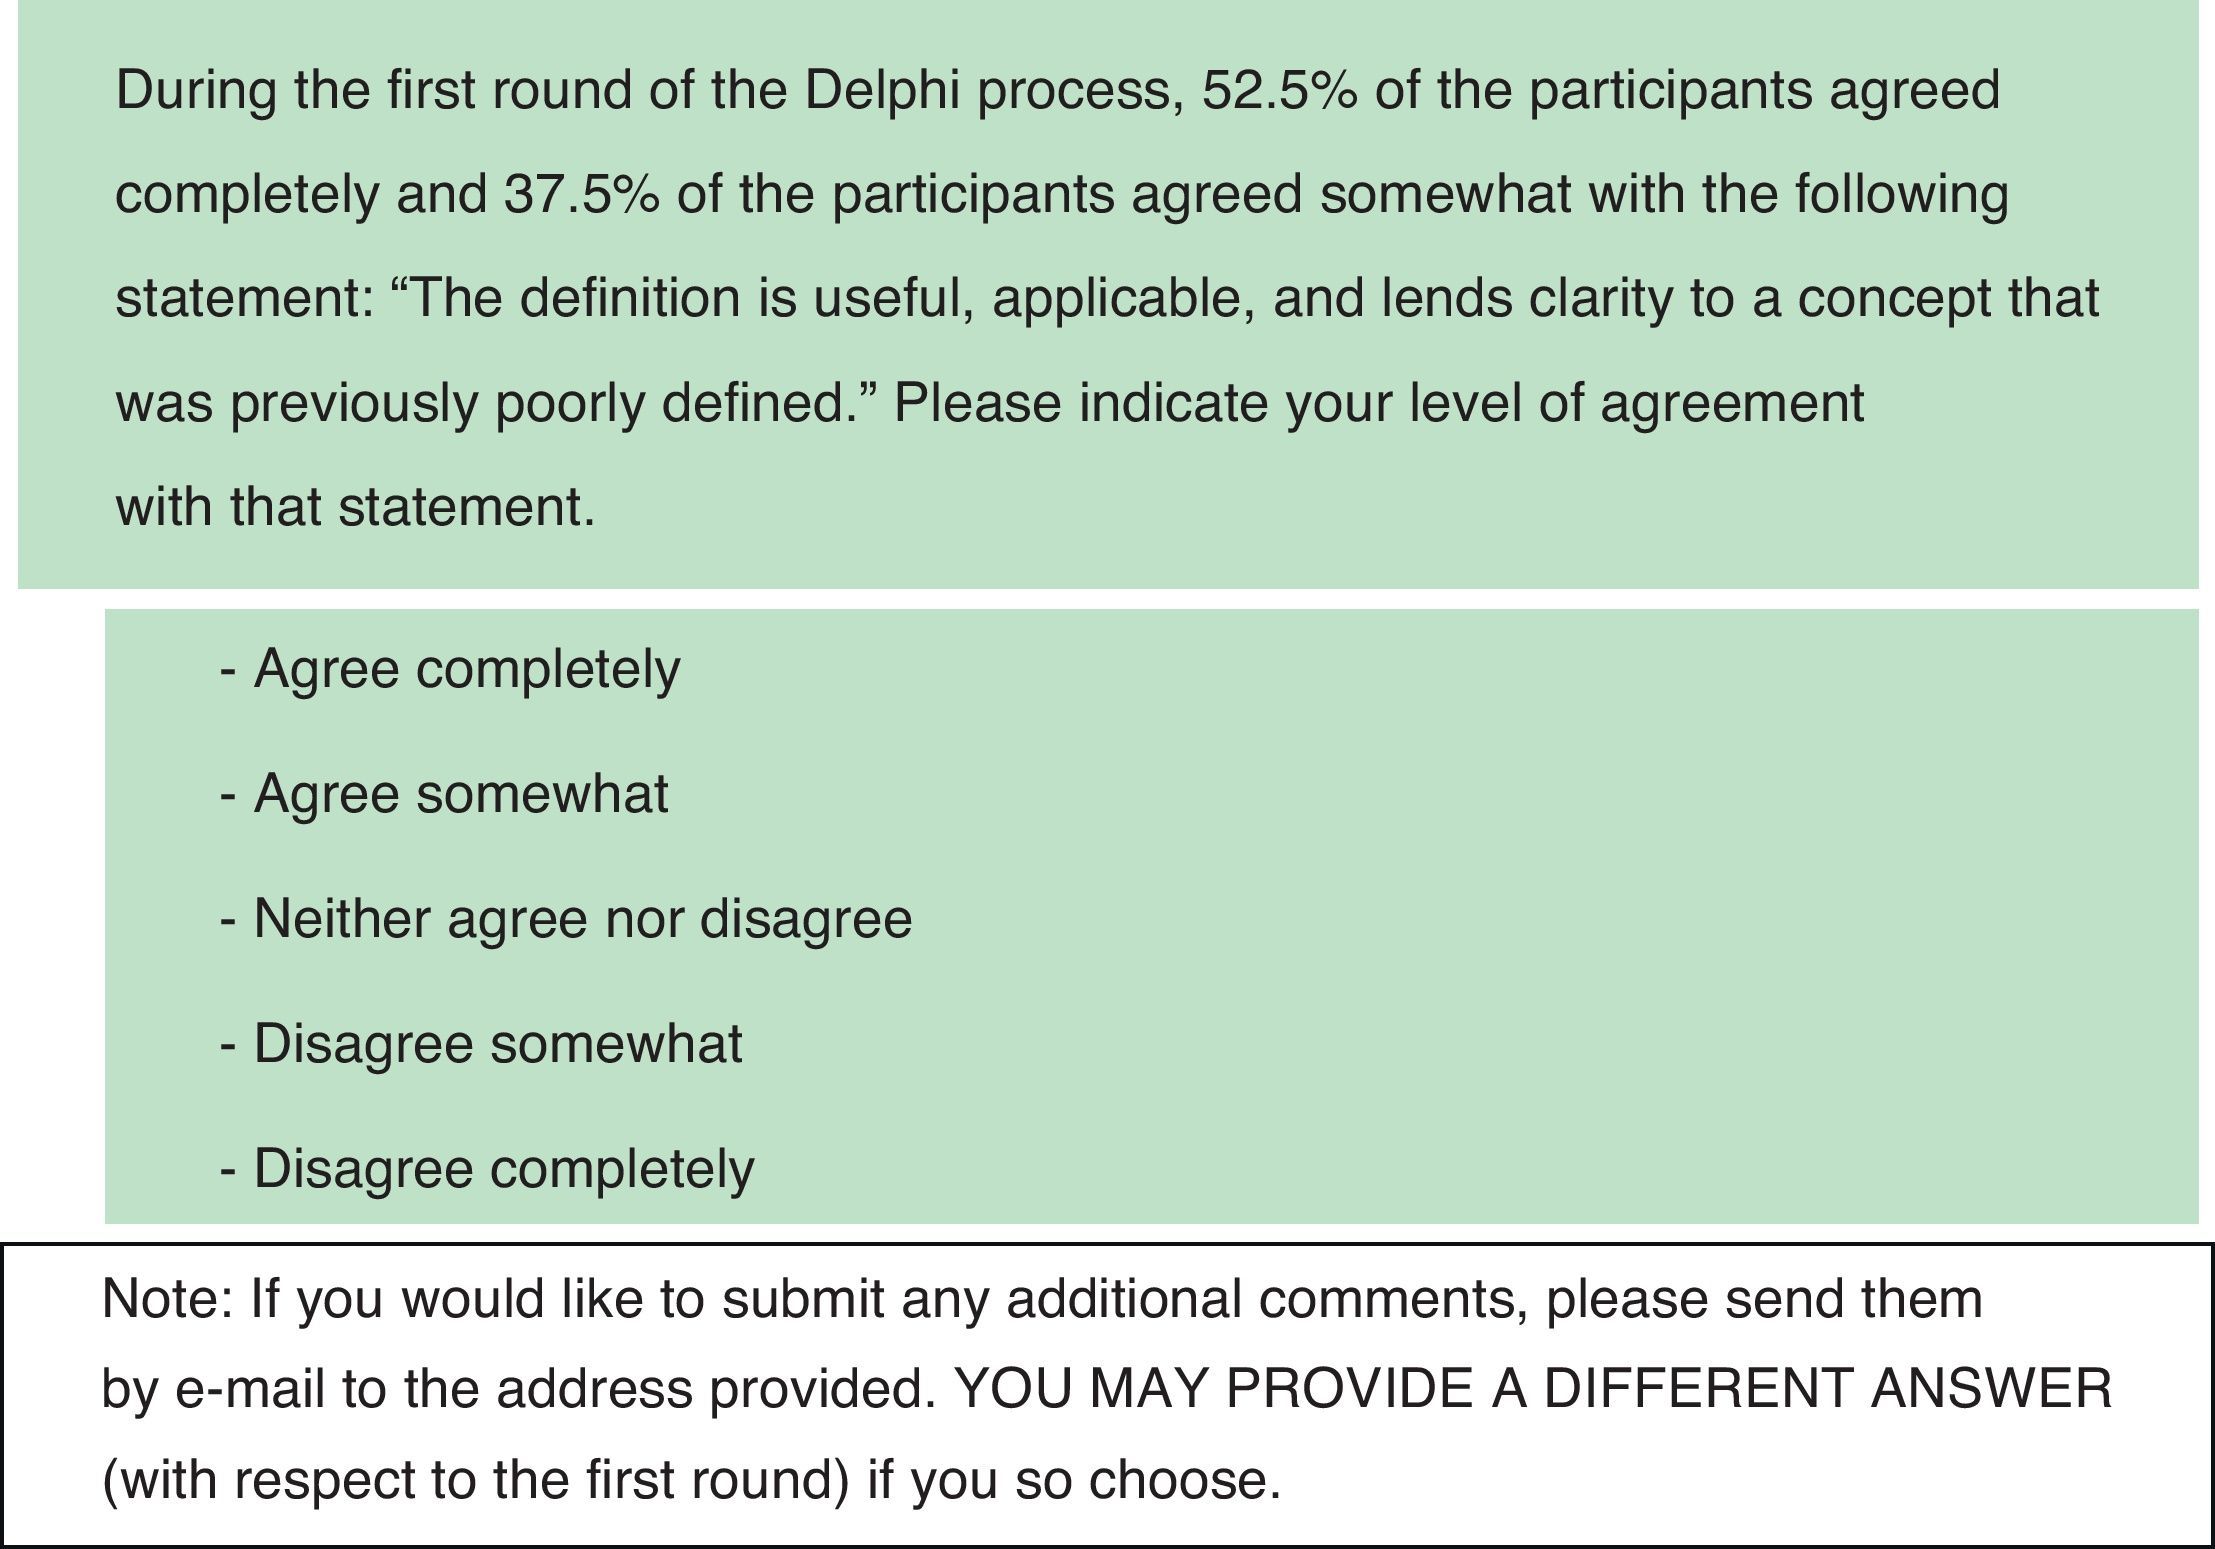Screen dimensions: 2215x1549
Task: Click the words "lends clarity" in the statement
Action: click(x=1526, y=299)
